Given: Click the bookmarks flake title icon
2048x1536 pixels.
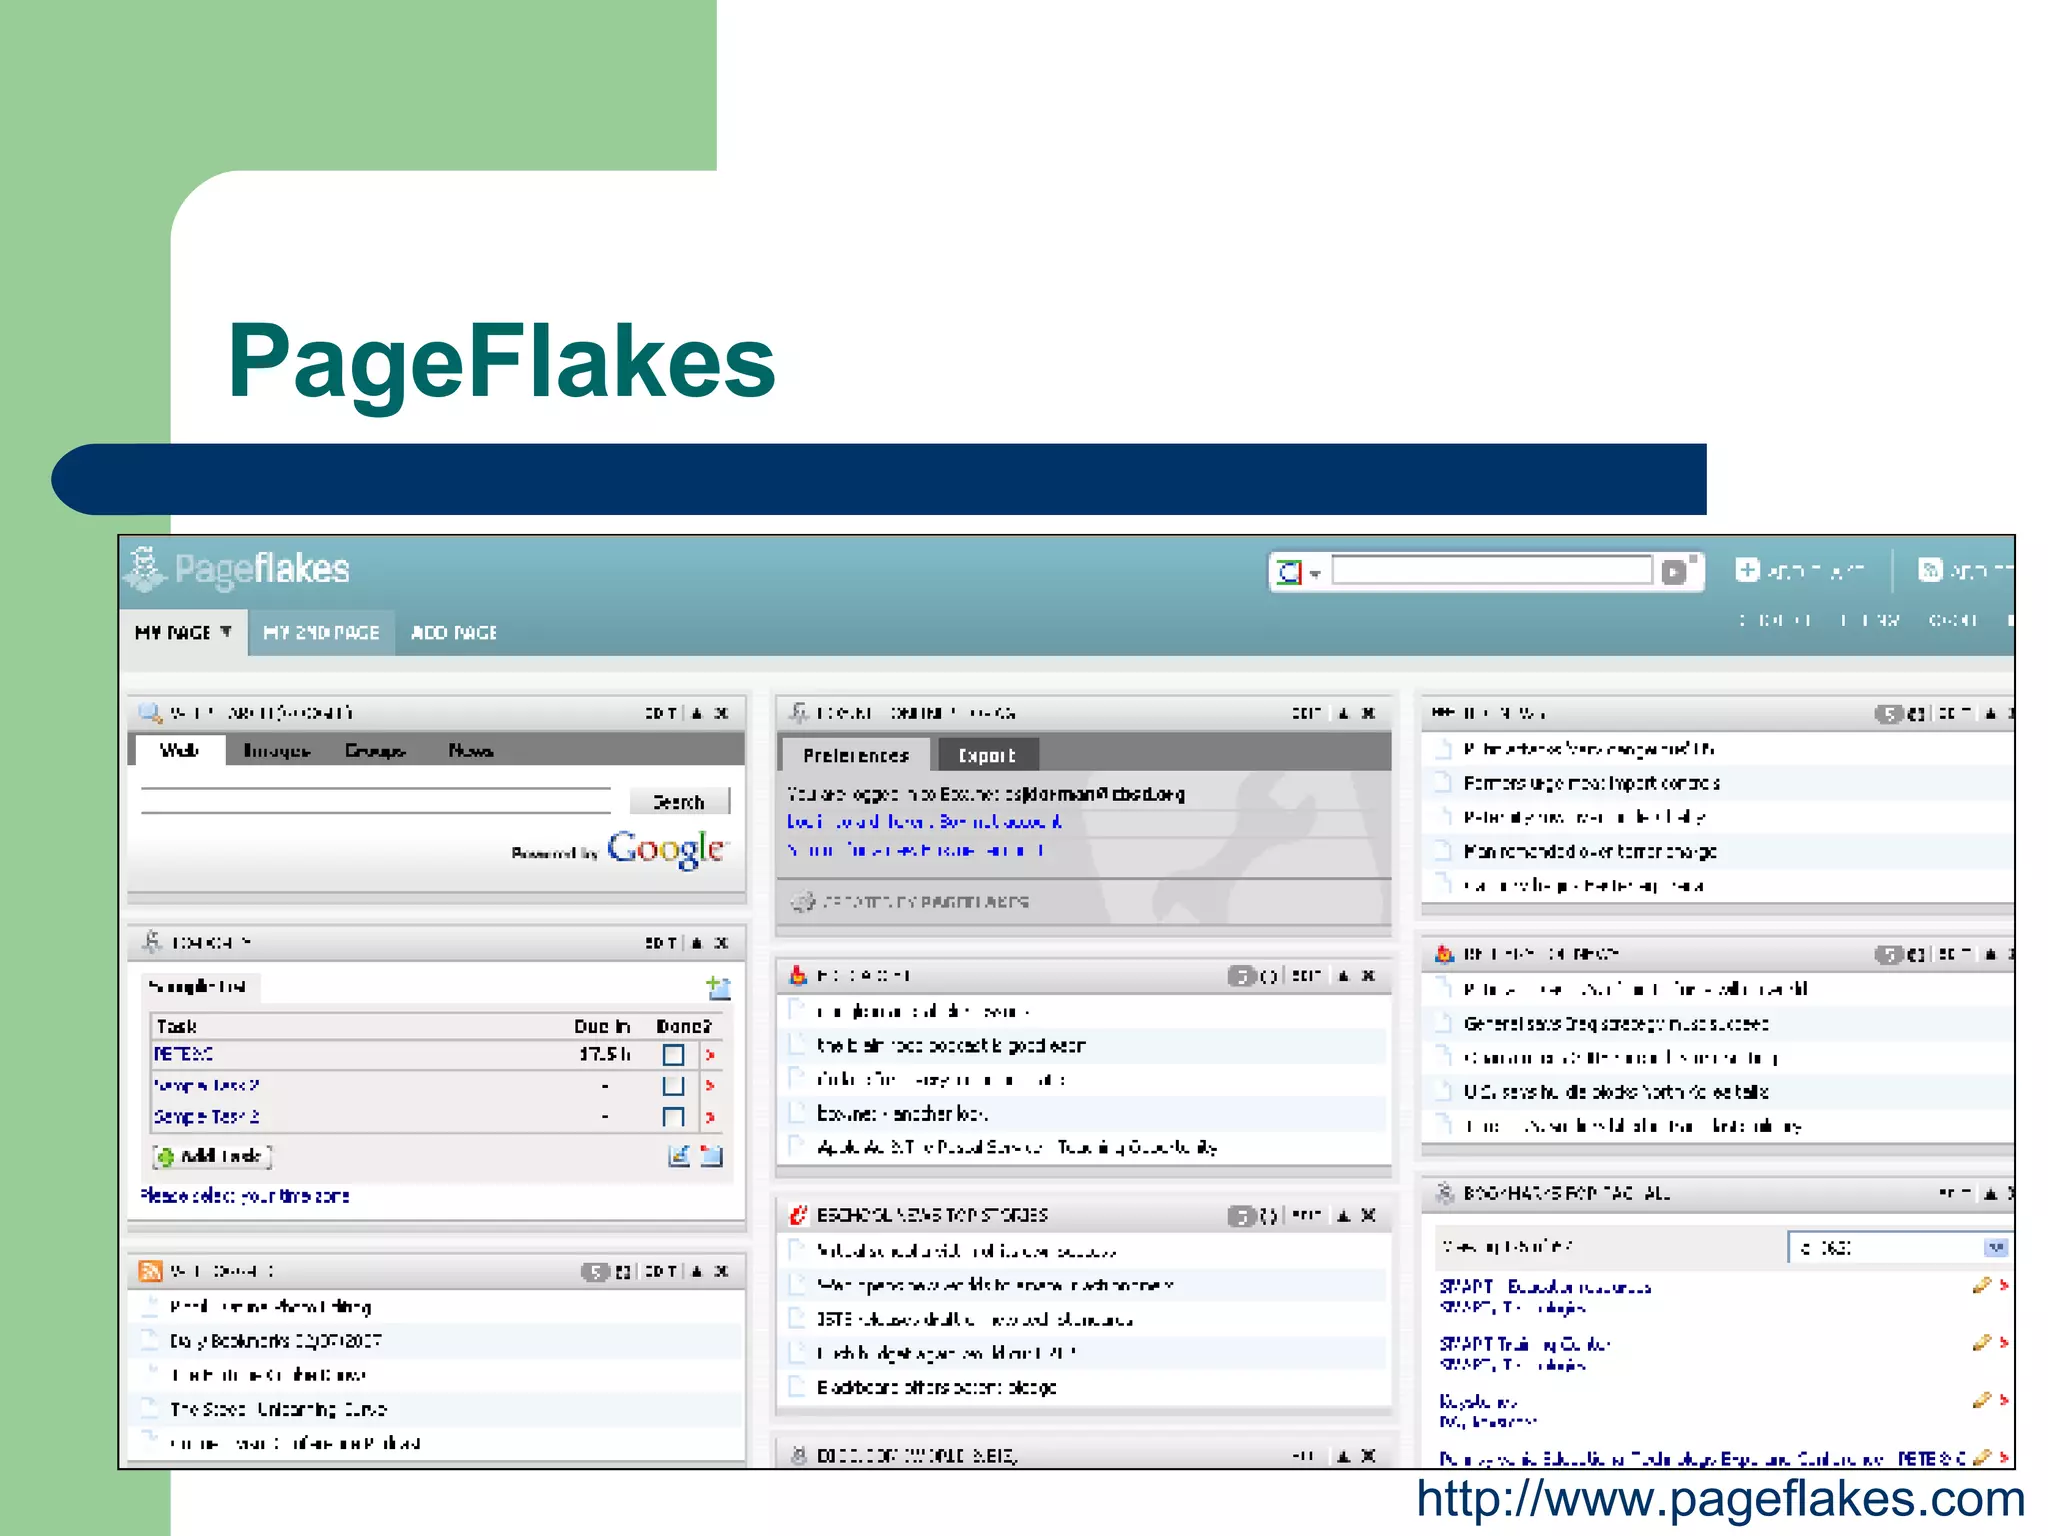Looking at the screenshot, I should pos(1444,1193).
